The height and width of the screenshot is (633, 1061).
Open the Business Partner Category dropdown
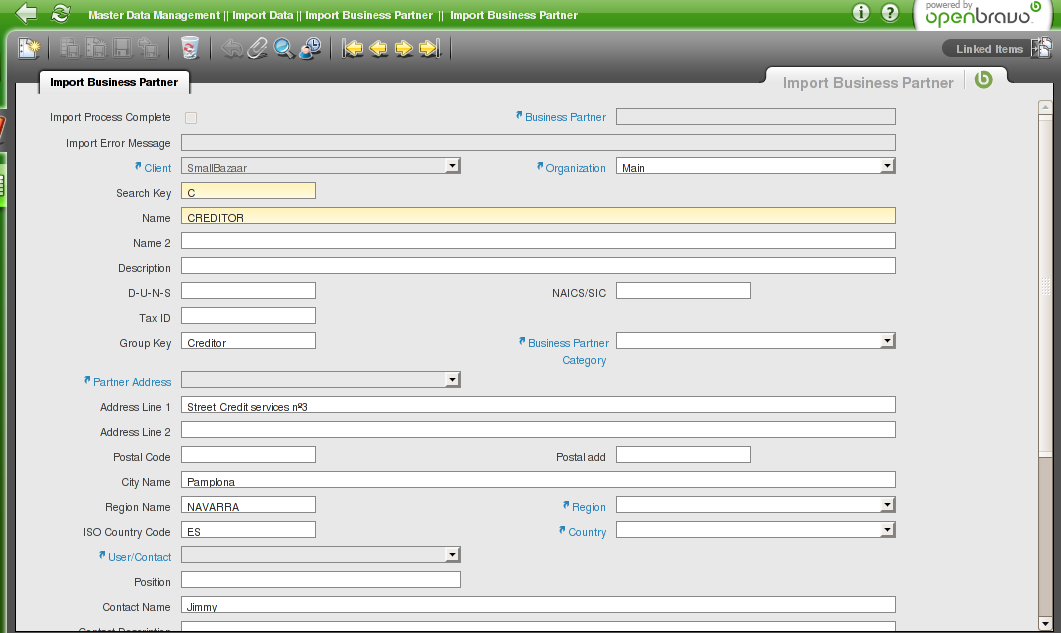coord(887,341)
